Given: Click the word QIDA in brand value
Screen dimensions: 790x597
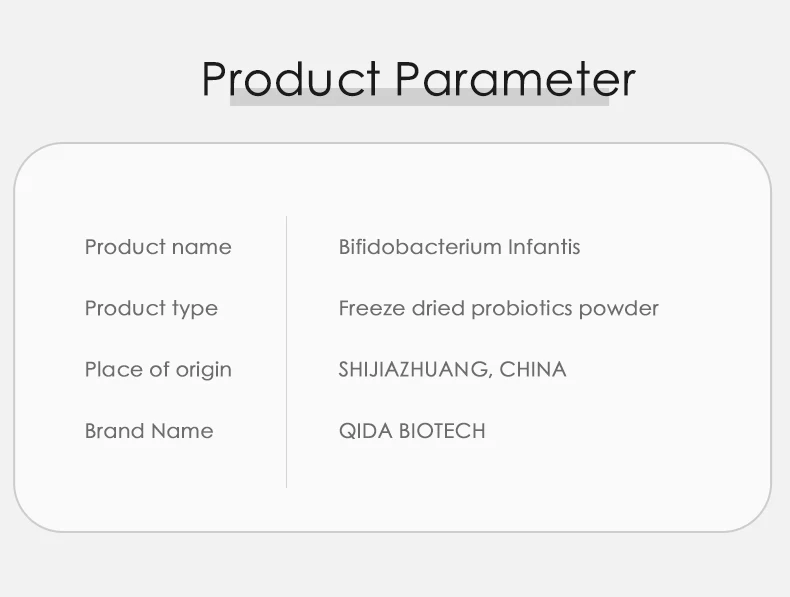Looking at the screenshot, I should pyautogui.click(x=366, y=431).
